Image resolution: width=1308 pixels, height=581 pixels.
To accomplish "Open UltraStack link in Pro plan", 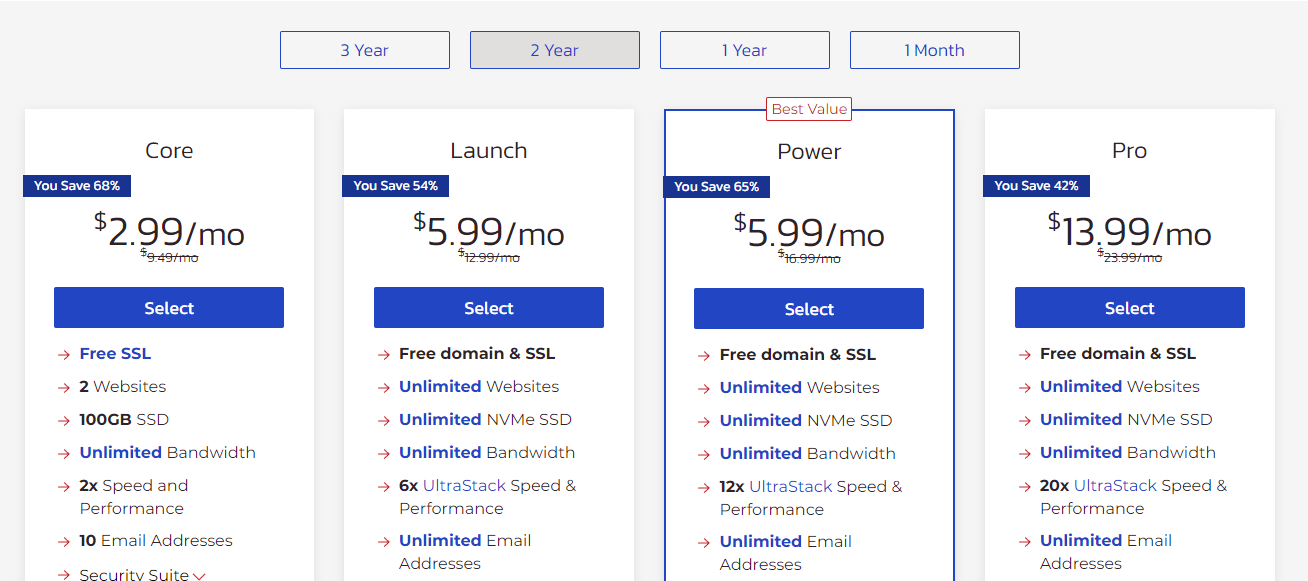I will [x=1115, y=485].
